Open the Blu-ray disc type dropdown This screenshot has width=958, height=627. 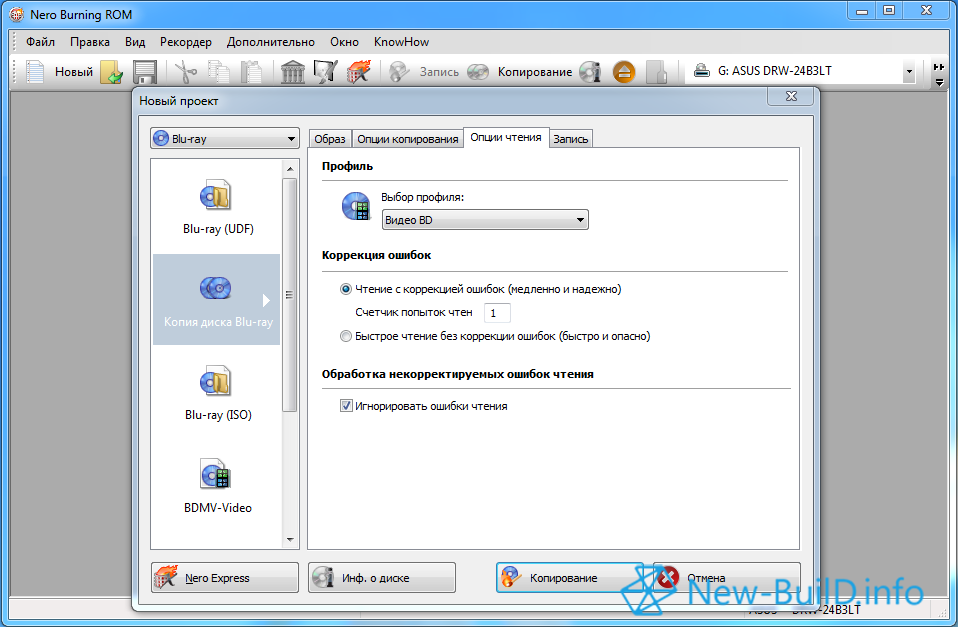click(225, 139)
